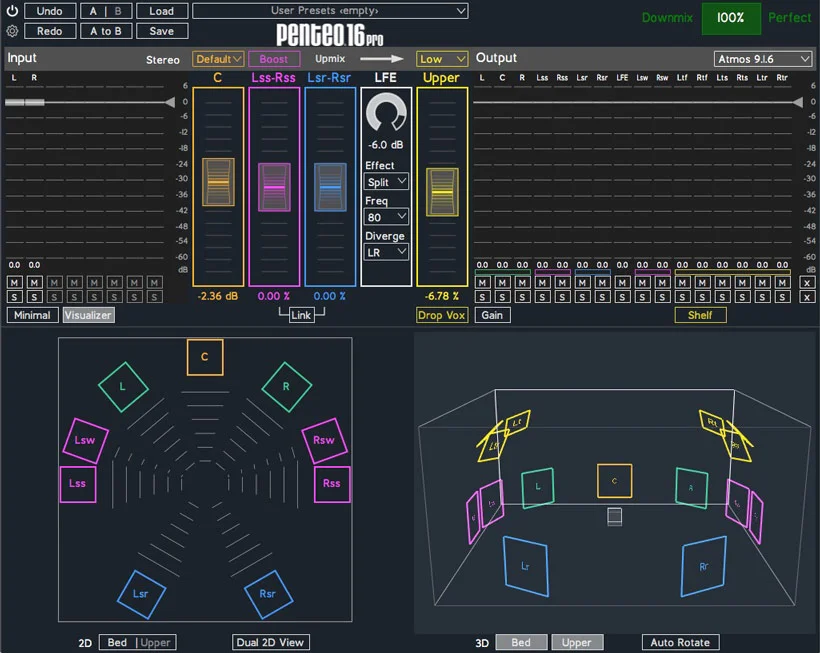This screenshot has height=653, width=820.
Task: Enable Drop Vox
Action: [442, 315]
